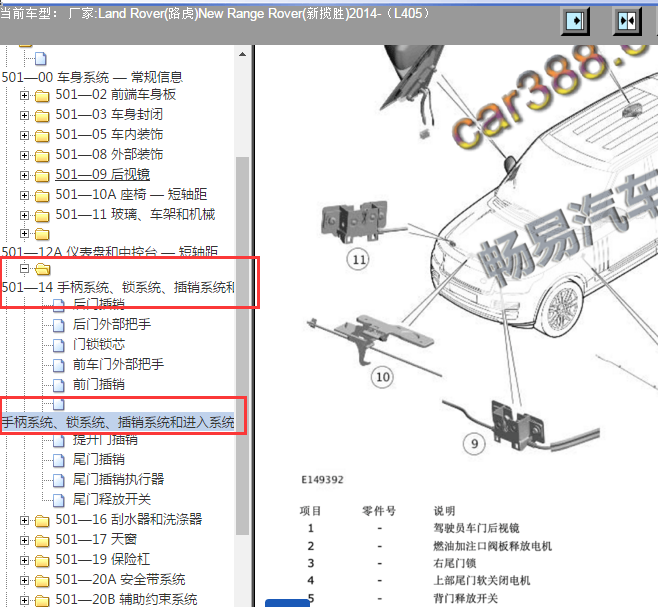Image resolution: width=658 pixels, height=607 pixels.
Task: Open the 前车门外部把手 document
Action: point(118,364)
